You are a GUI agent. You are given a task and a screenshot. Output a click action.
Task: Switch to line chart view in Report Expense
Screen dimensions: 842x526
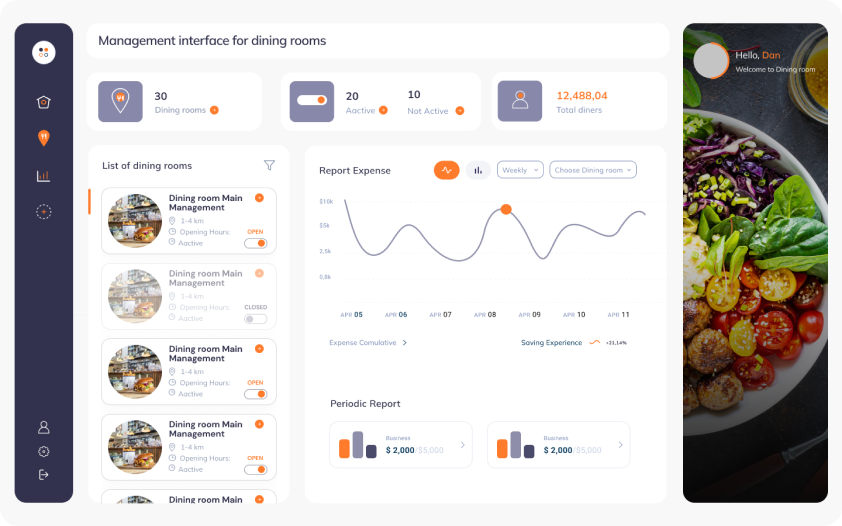[x=446, y=170]
